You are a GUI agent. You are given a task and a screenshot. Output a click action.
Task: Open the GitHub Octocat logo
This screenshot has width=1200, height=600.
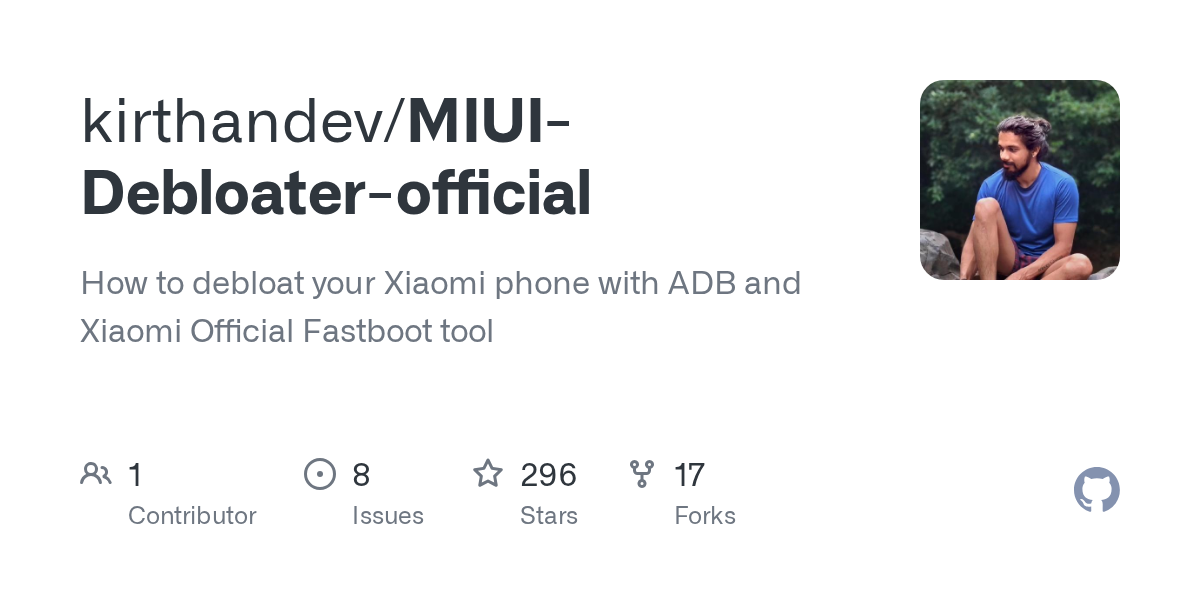click(x=1096, y=491)
